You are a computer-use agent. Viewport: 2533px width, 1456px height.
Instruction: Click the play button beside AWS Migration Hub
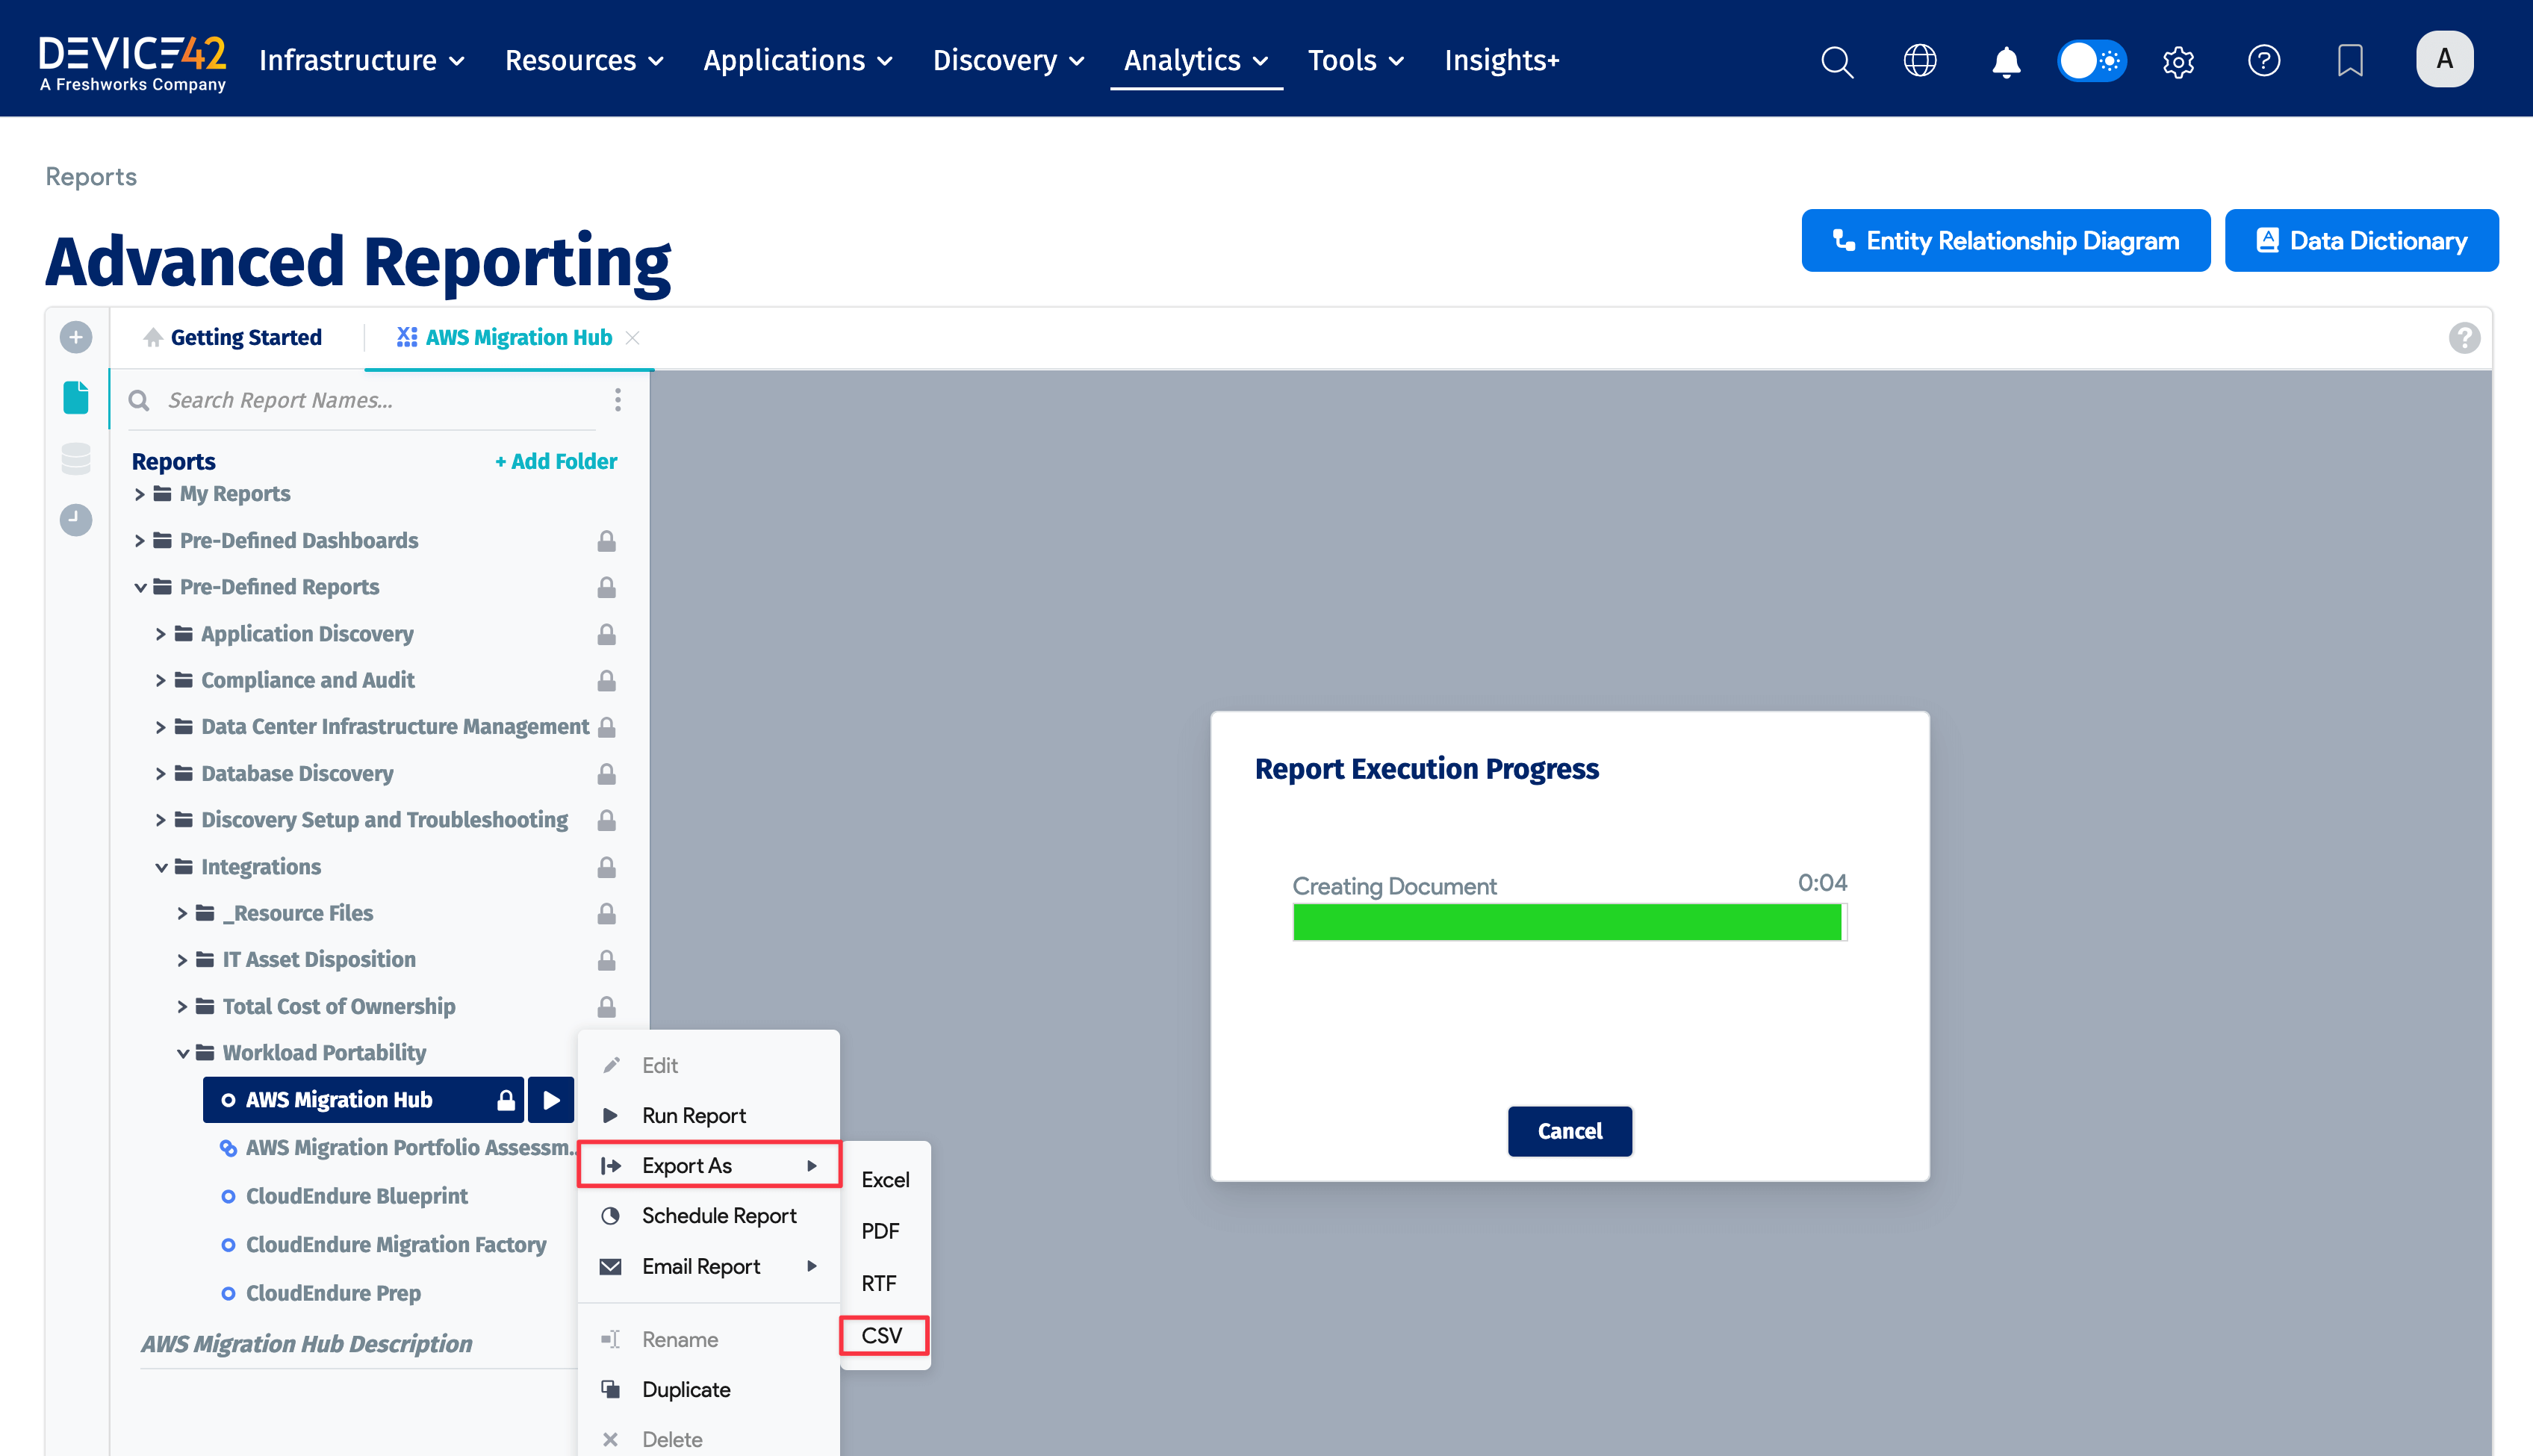tap(551, 1100)
